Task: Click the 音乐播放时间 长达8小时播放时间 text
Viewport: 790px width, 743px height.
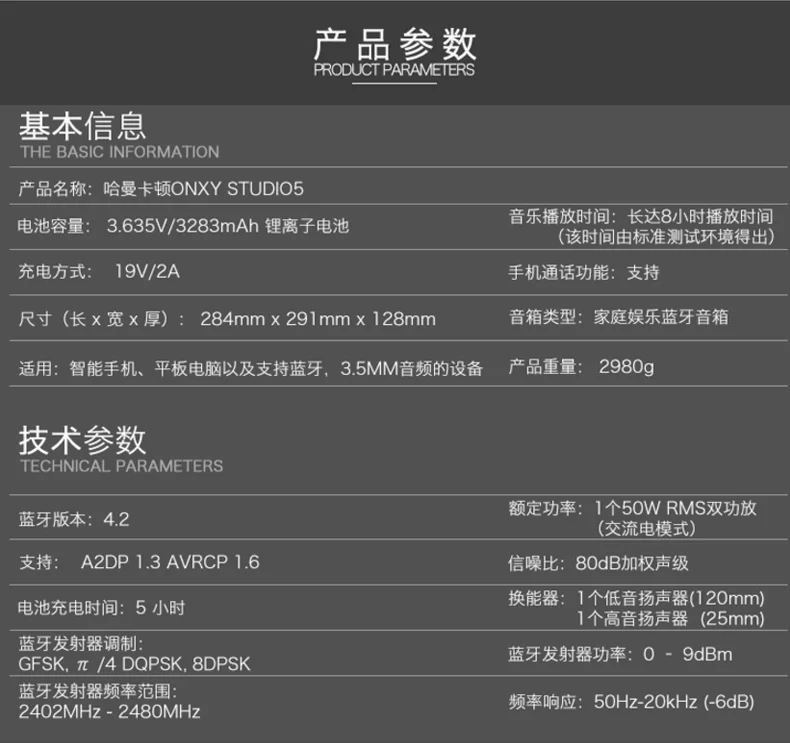Action: (x=641, y=217)
